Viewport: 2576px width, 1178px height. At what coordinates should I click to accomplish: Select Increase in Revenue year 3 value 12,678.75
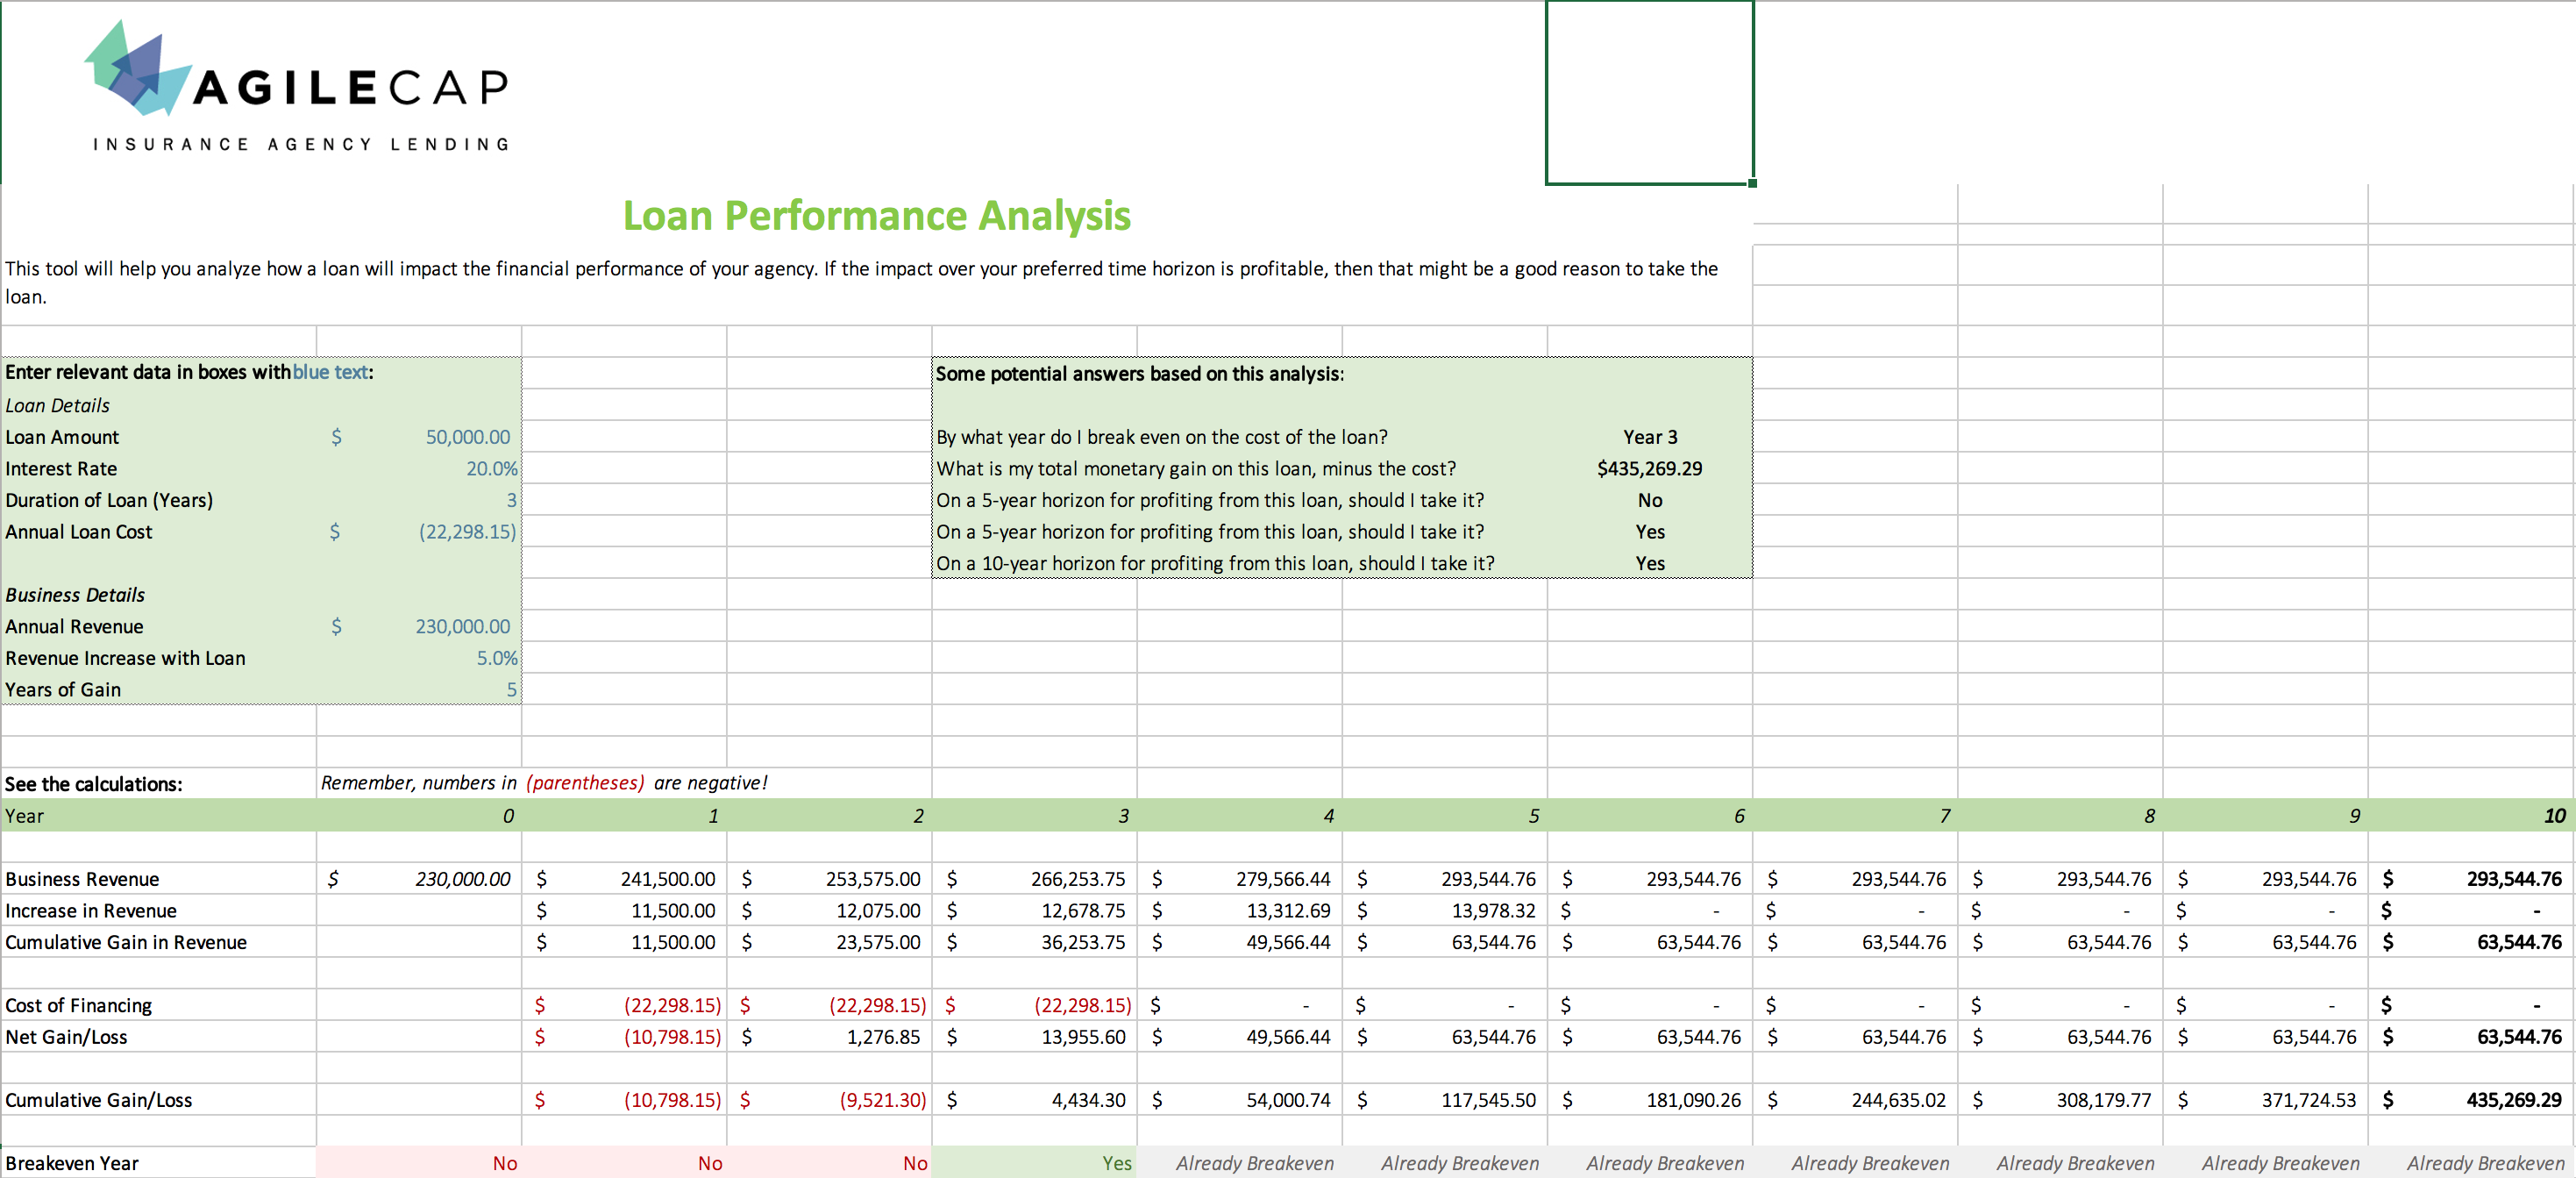click(1034, 911)
